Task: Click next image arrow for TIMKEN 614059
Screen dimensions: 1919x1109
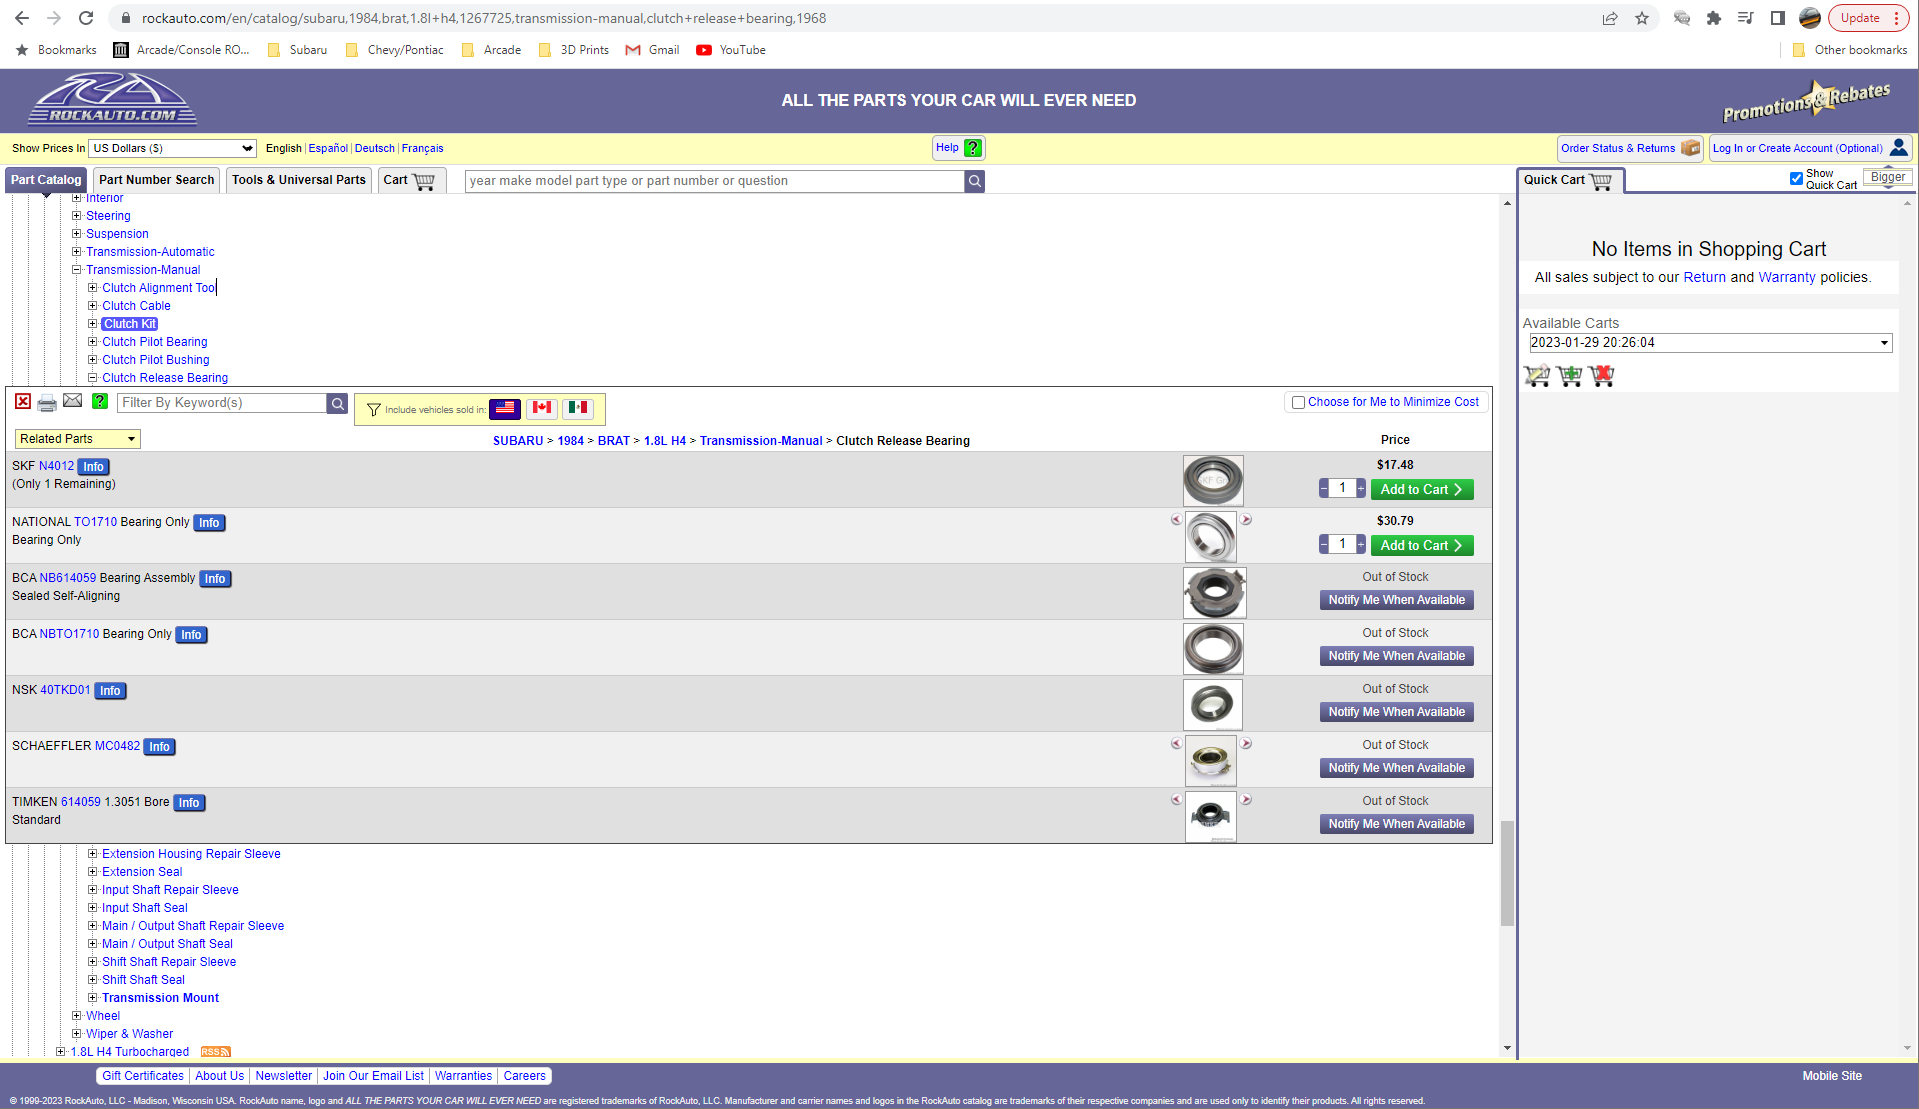Action: pyautogui.click(x=1246, y=800)
